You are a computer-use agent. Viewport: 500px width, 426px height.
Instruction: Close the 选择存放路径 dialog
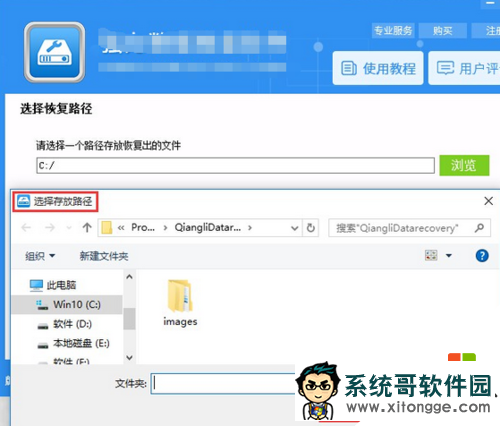click(488, 201)
